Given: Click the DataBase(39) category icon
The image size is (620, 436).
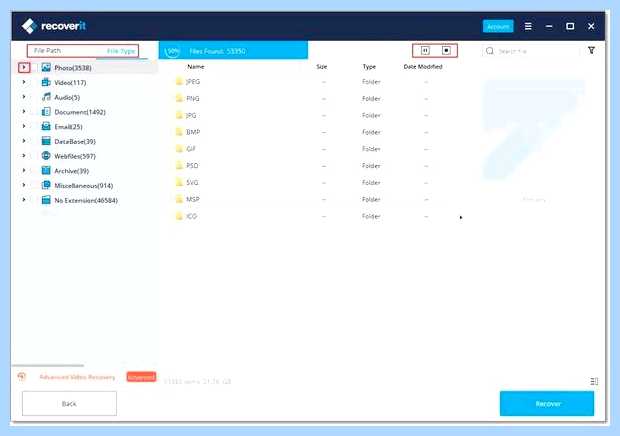Looking at the screenshot, I should point(46,141).
